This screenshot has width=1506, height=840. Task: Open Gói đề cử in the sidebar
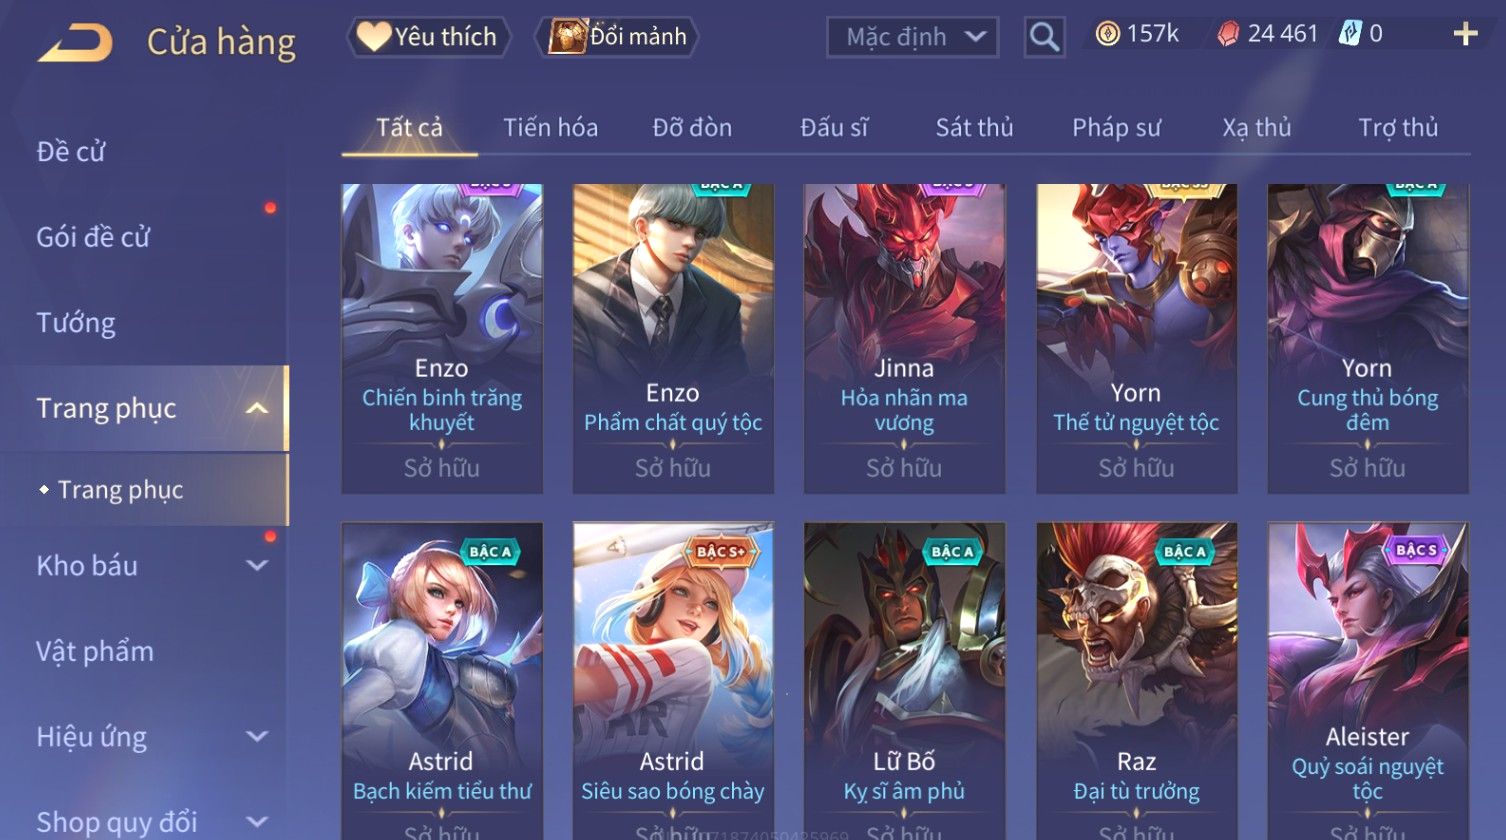[93, 237]
